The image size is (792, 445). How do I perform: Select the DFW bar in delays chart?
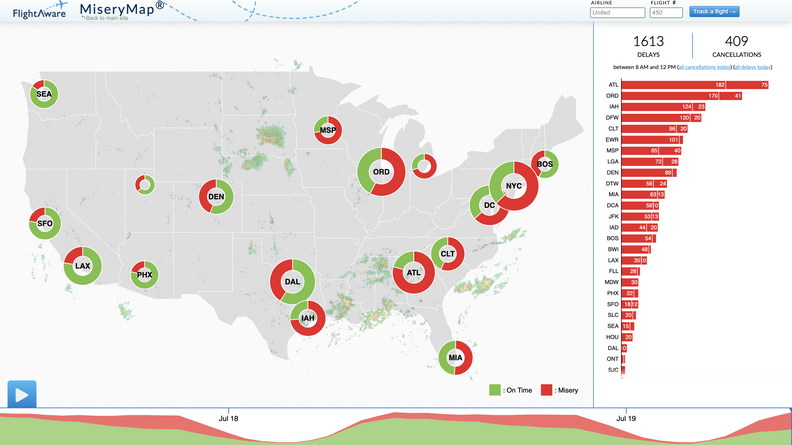(661, 118)
